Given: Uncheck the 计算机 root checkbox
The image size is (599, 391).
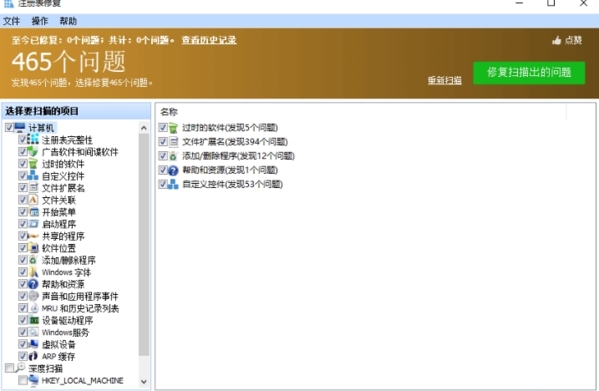Looking at the screenshot, I should pos(9,127).
